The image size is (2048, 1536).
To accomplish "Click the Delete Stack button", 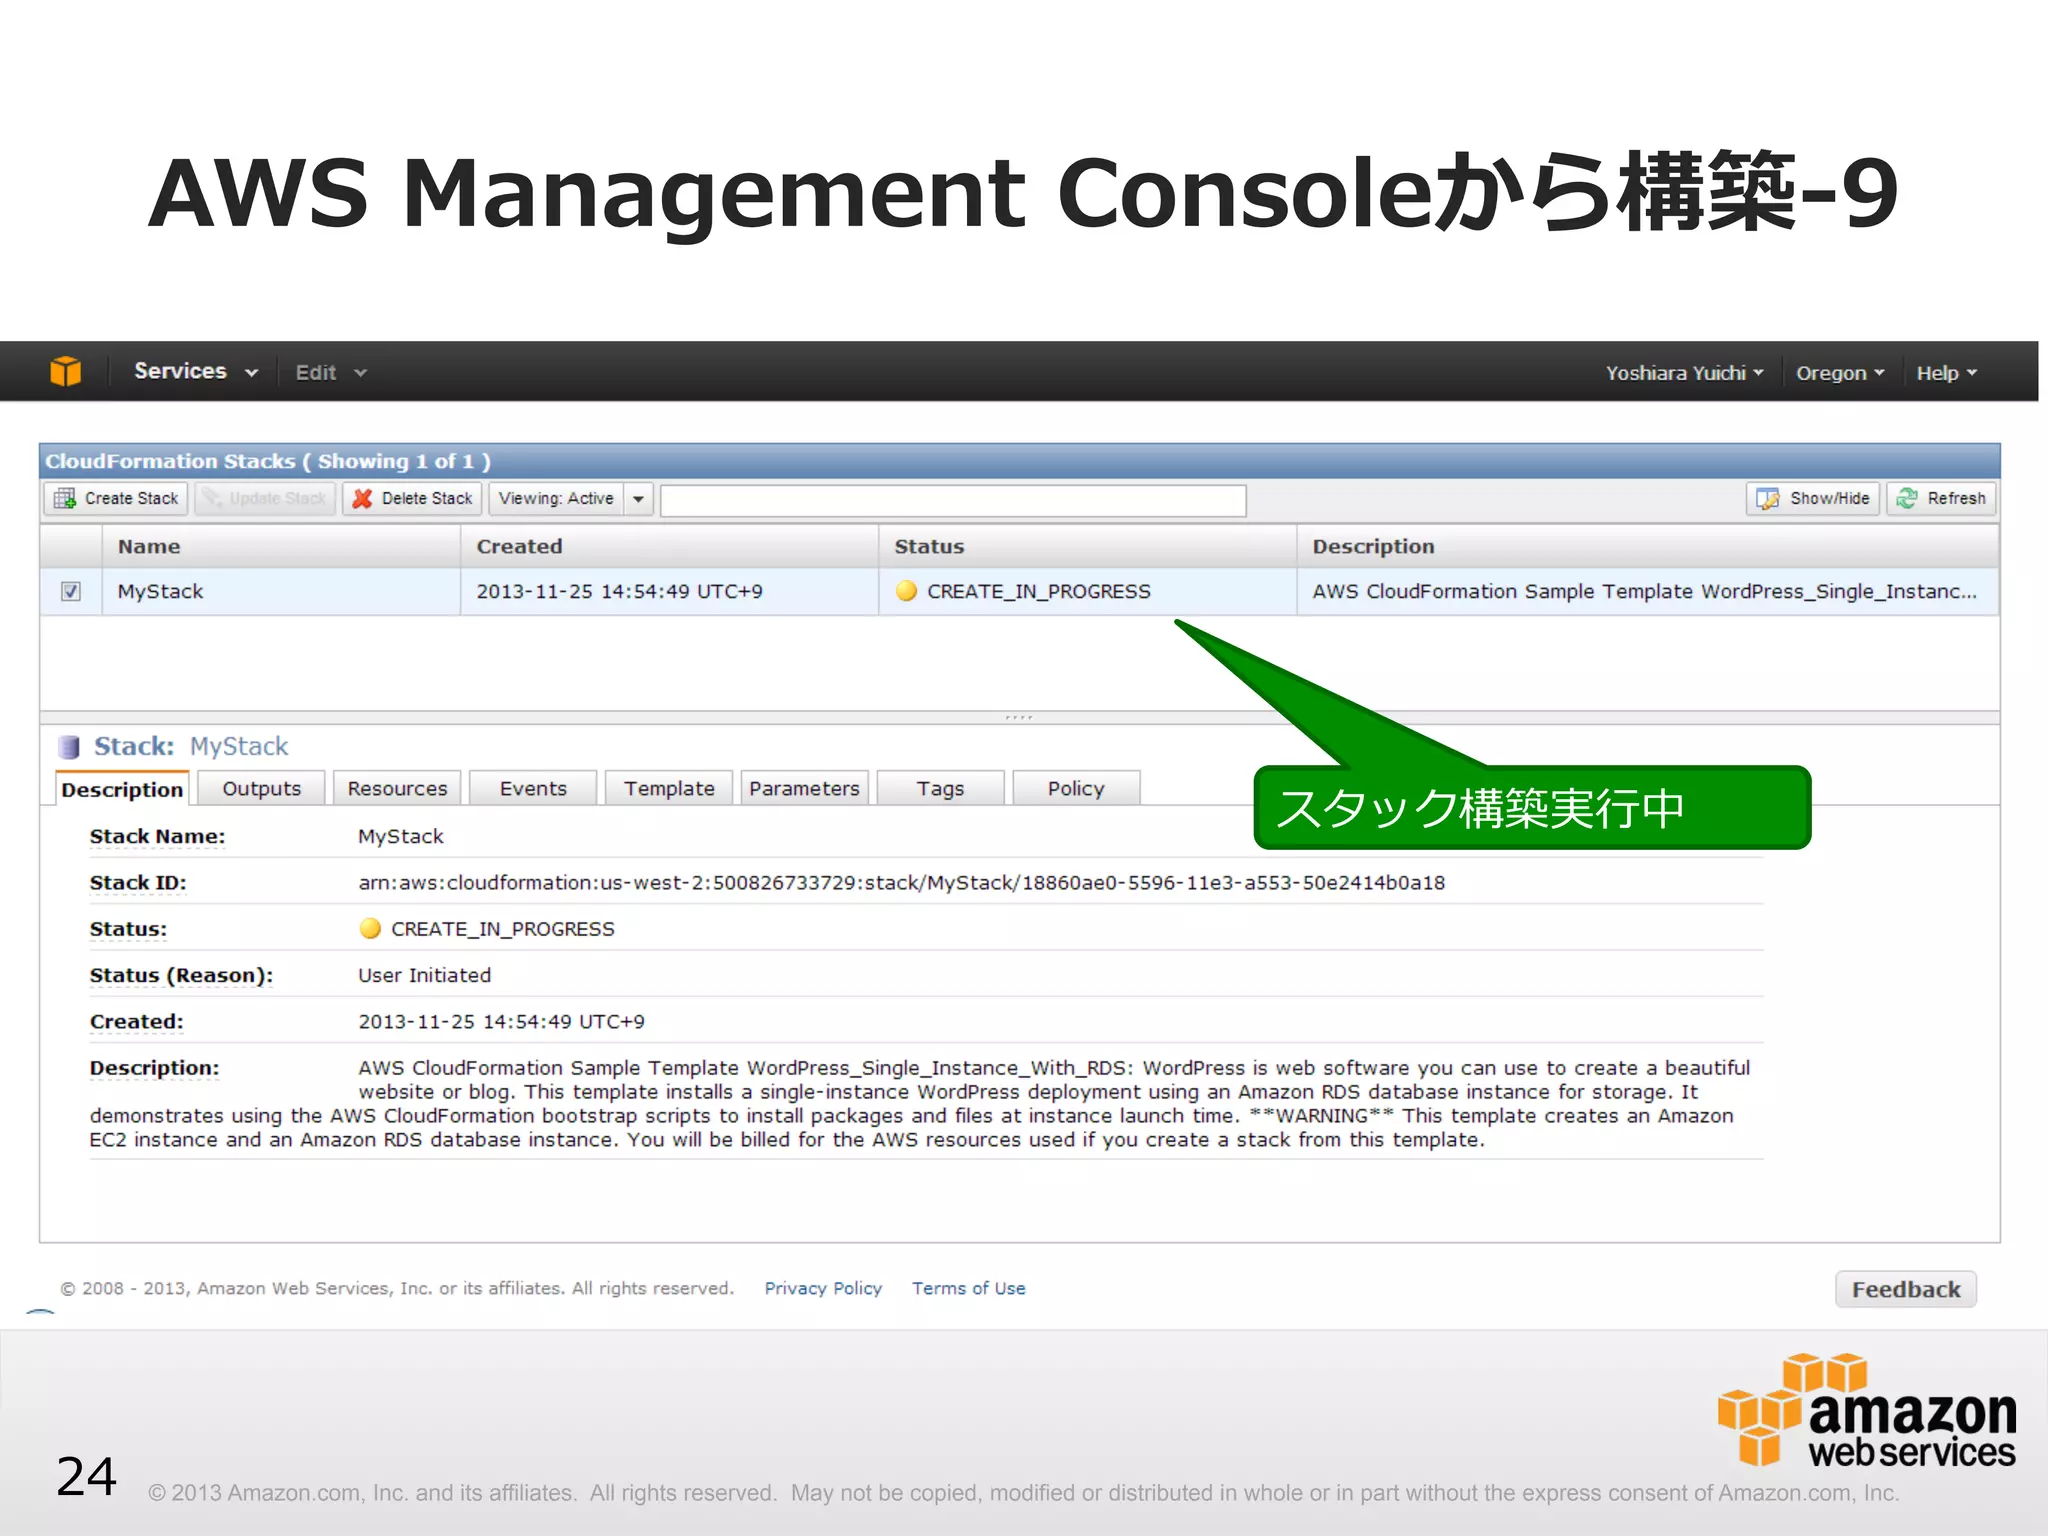I will [413, 498].
